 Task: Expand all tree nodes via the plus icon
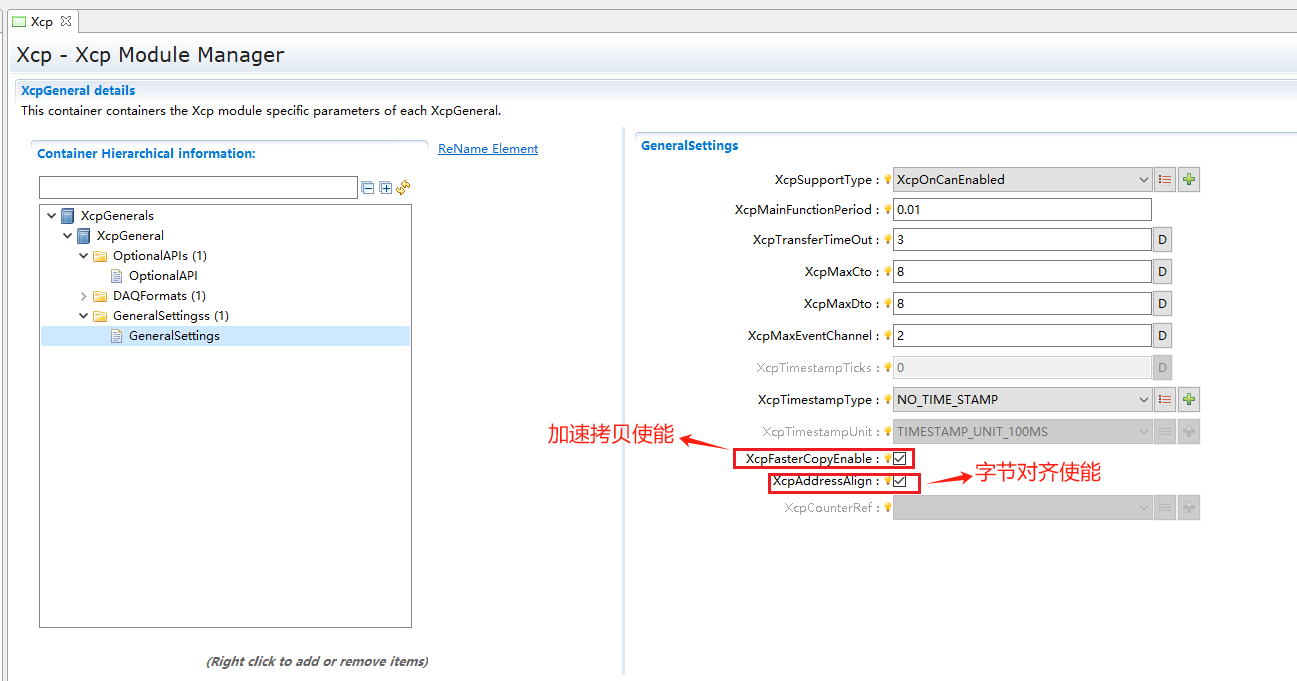[385, 187]
